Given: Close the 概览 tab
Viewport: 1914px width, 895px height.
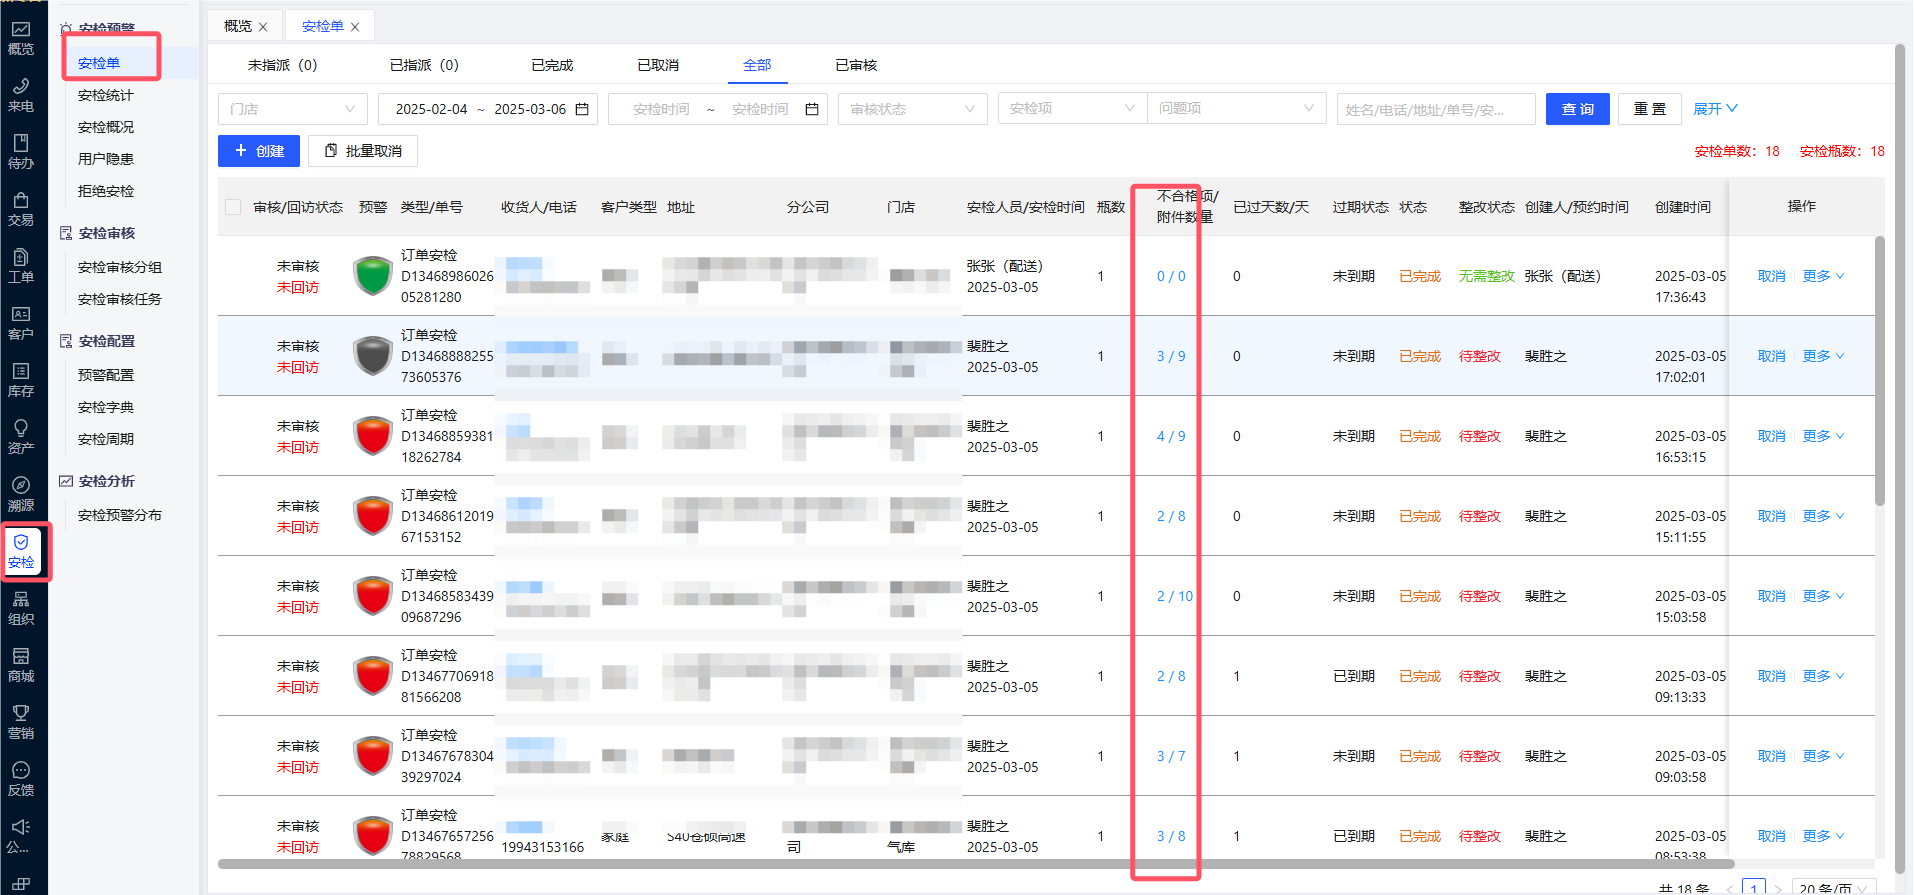Looking at the screenshot, I should (263, 27).
